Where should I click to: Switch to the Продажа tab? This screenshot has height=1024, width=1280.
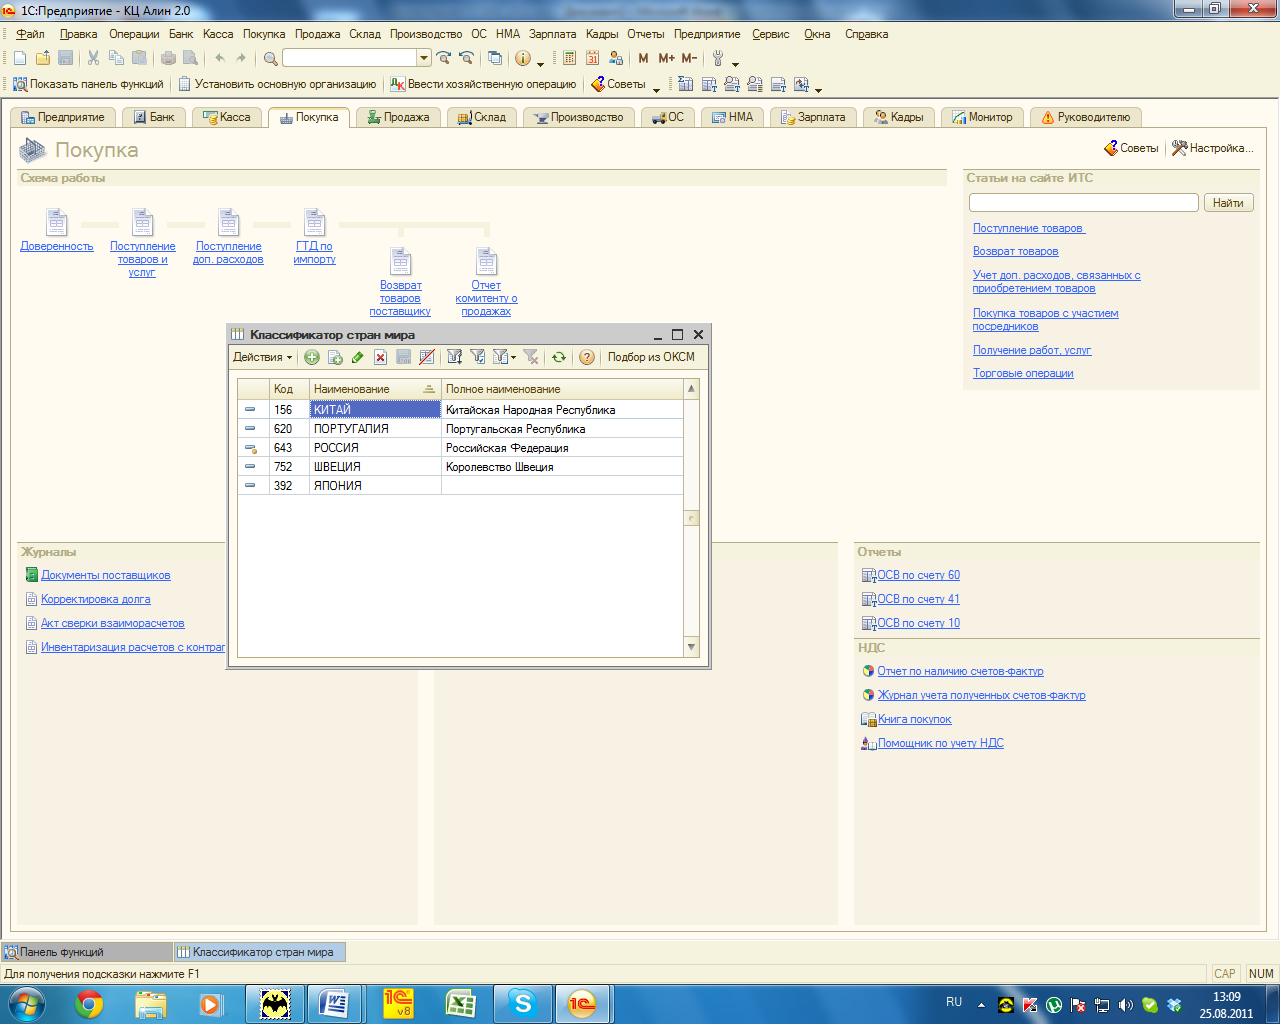tap(398, 117)
